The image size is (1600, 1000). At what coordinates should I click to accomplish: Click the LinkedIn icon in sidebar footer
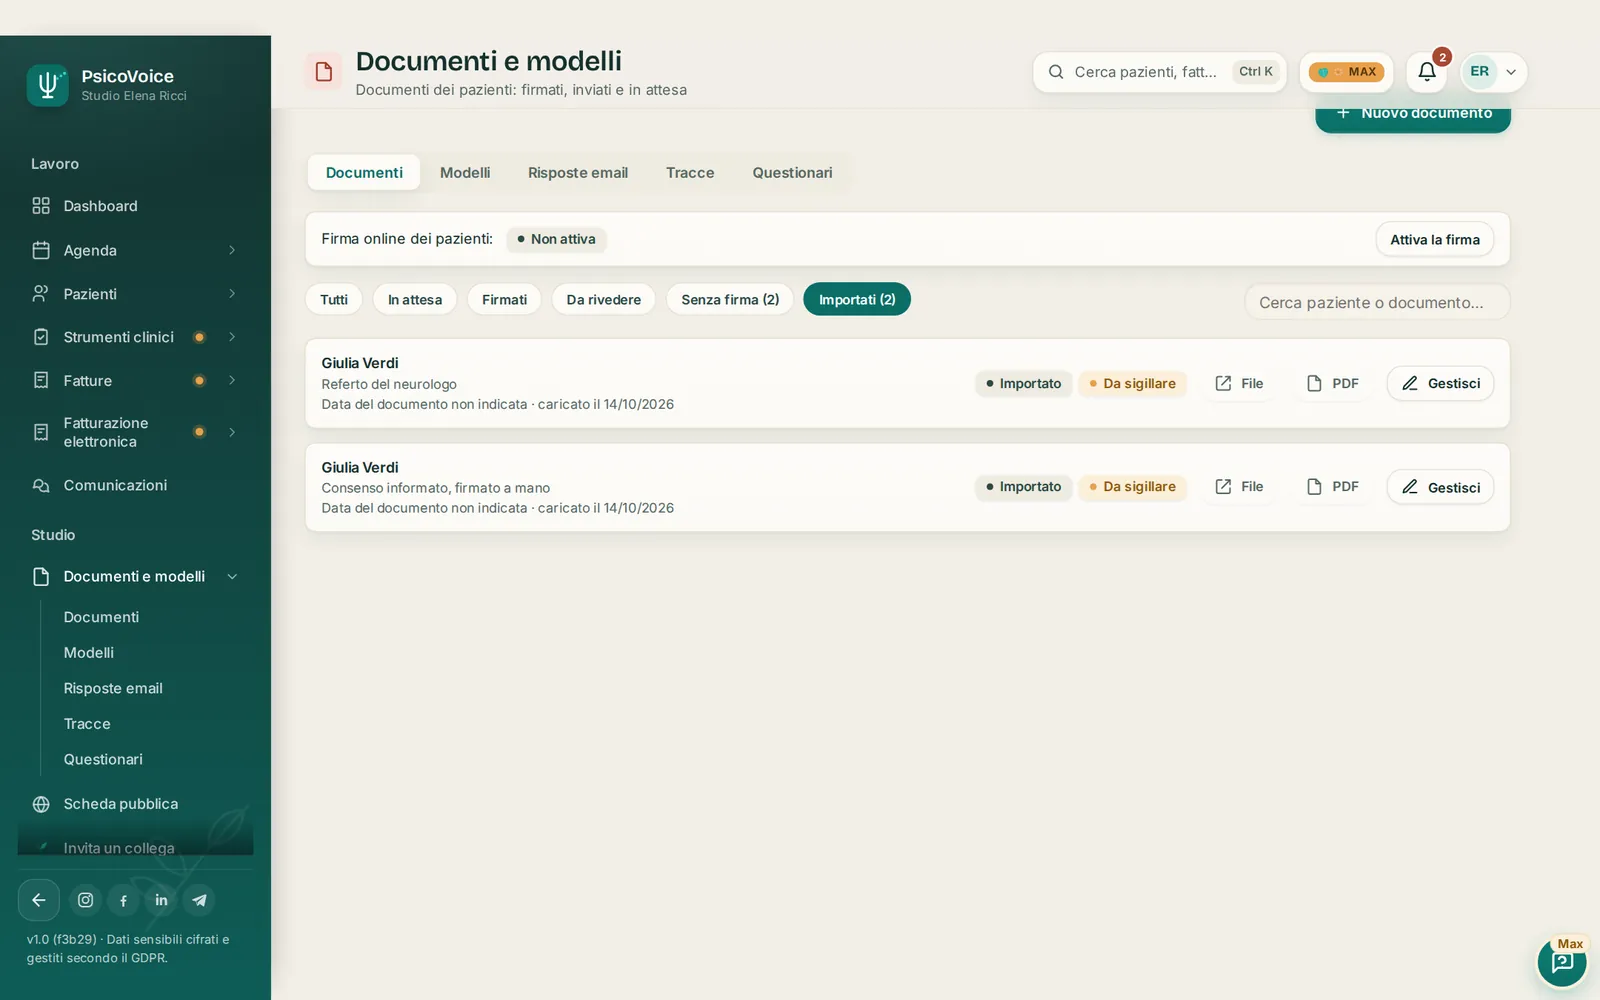tap(161, 900)
